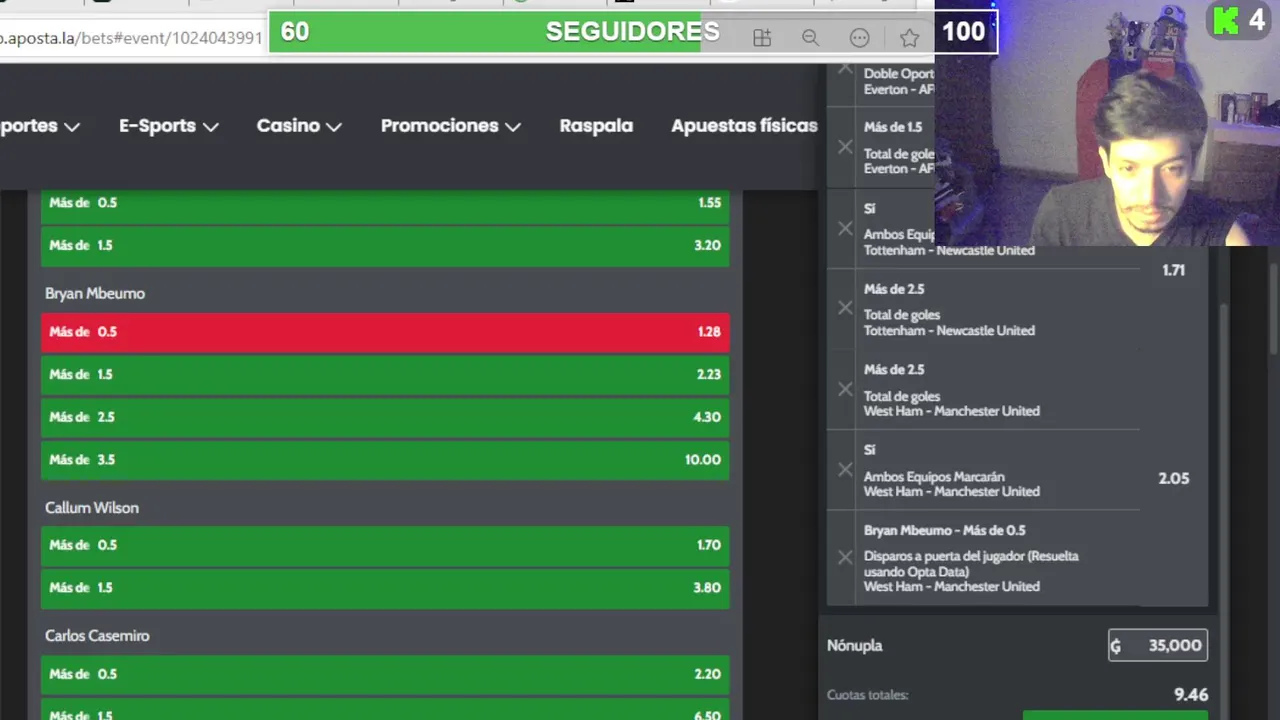Select Carlos Casemiro Más de 0.5 at 2.20

point(385,674)
